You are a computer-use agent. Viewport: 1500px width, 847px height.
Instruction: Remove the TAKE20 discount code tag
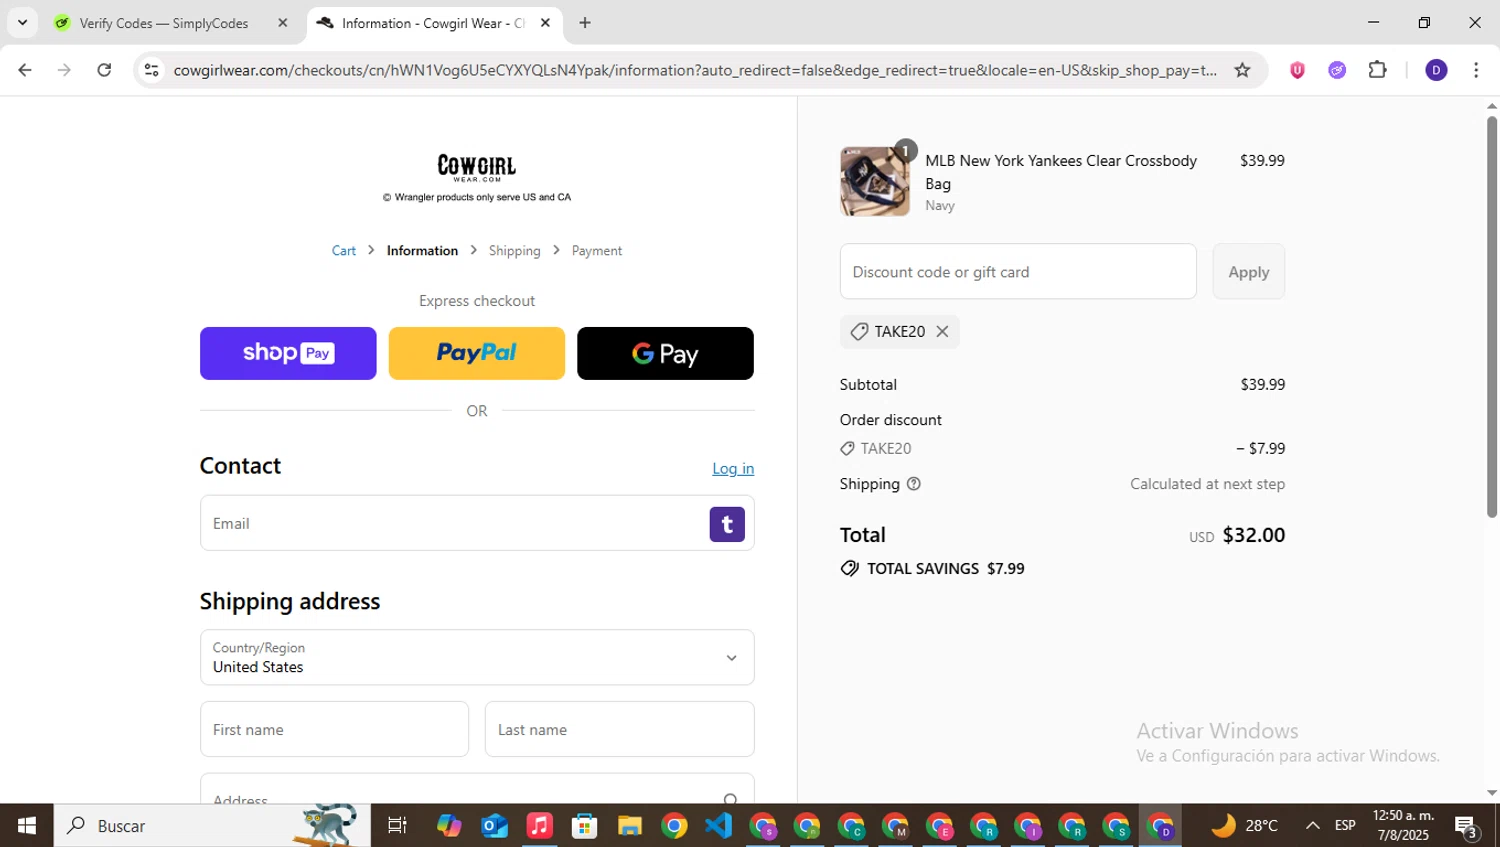pyautogui.click(x=942, y=331)
